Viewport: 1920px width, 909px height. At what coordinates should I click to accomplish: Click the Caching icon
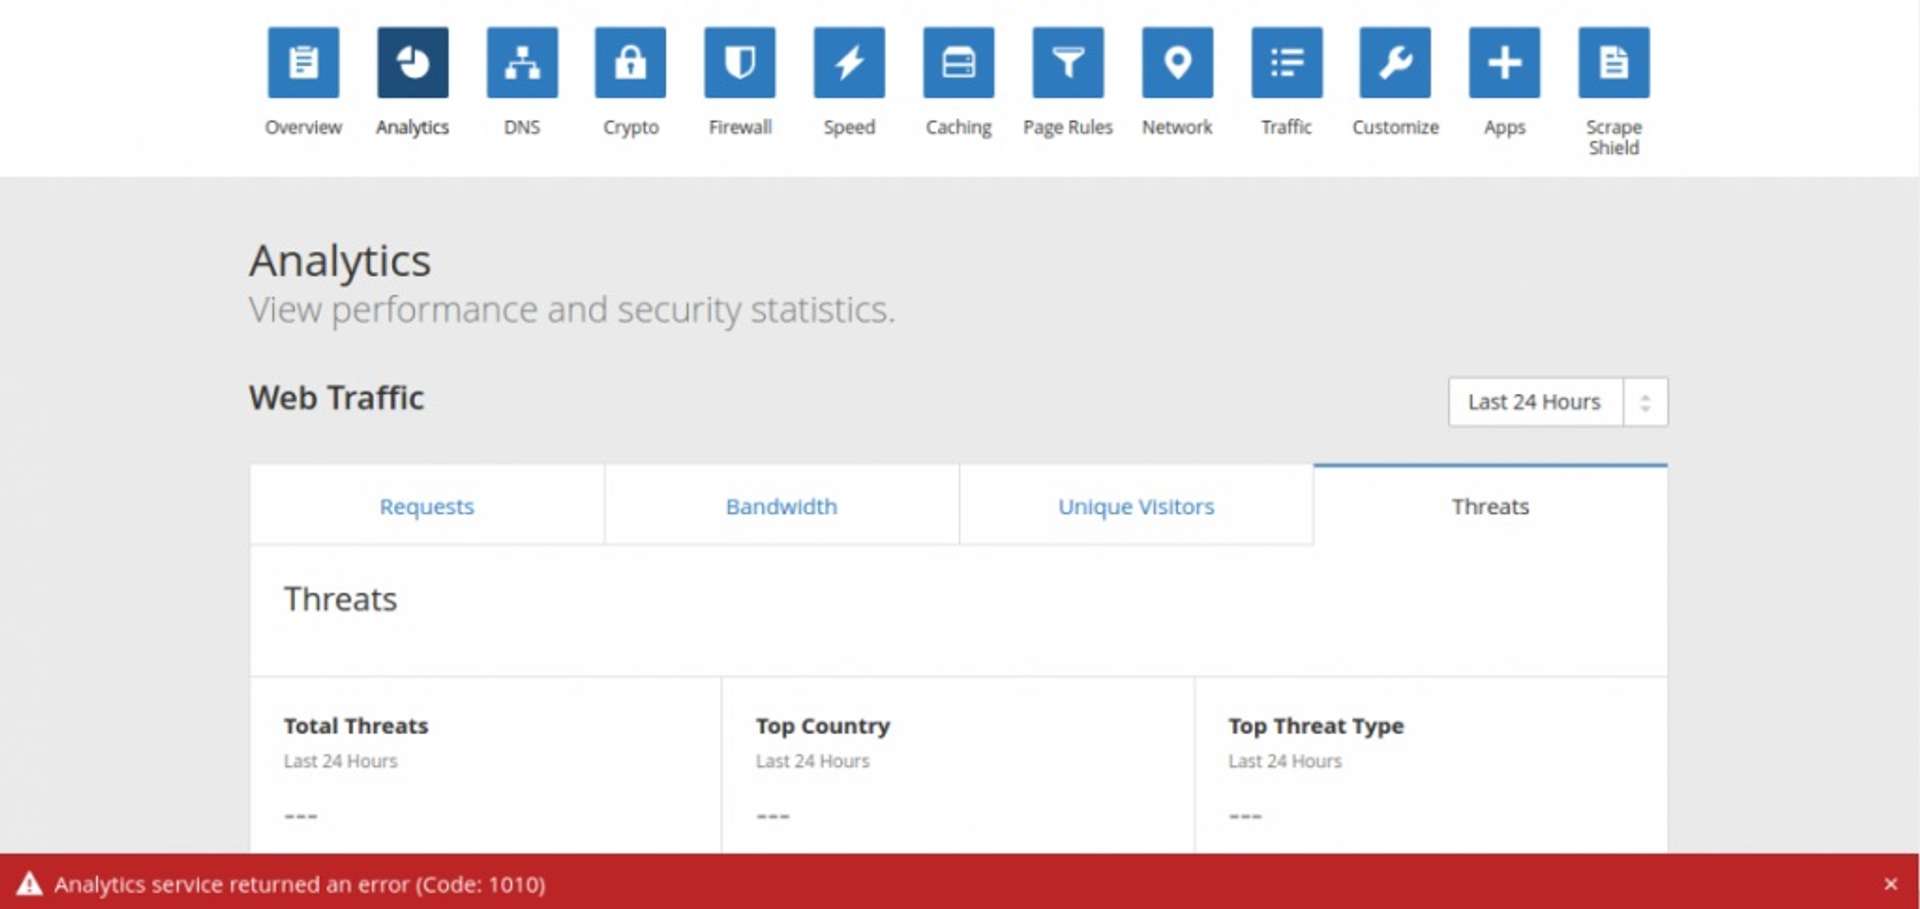958,62
